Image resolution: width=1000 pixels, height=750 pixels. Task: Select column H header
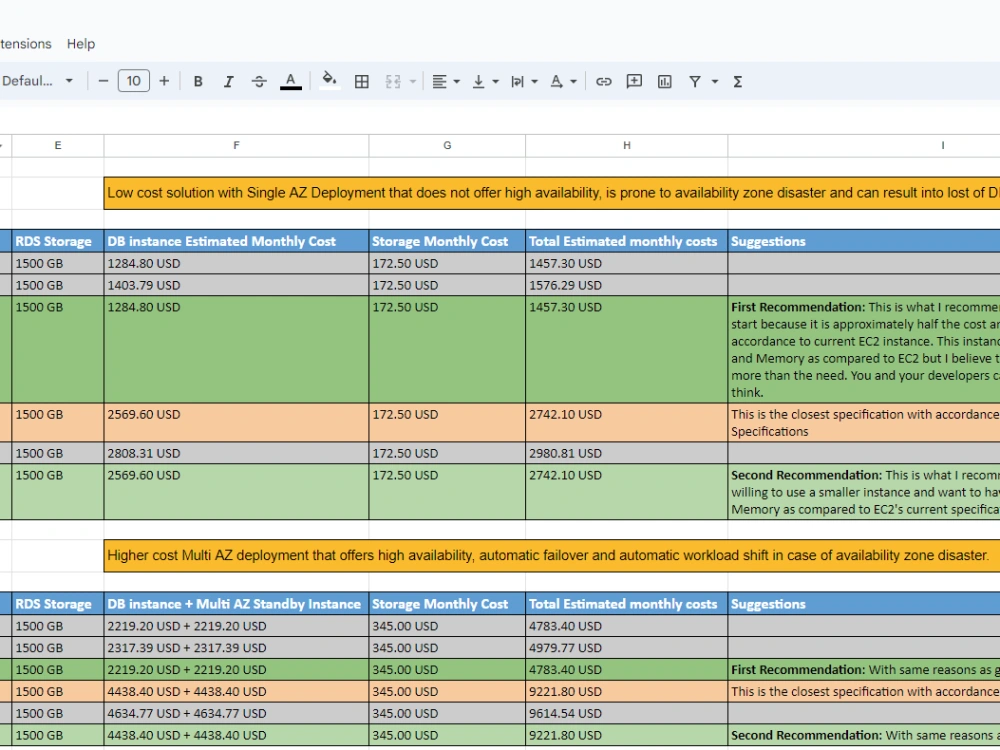(x=626, y=145)
